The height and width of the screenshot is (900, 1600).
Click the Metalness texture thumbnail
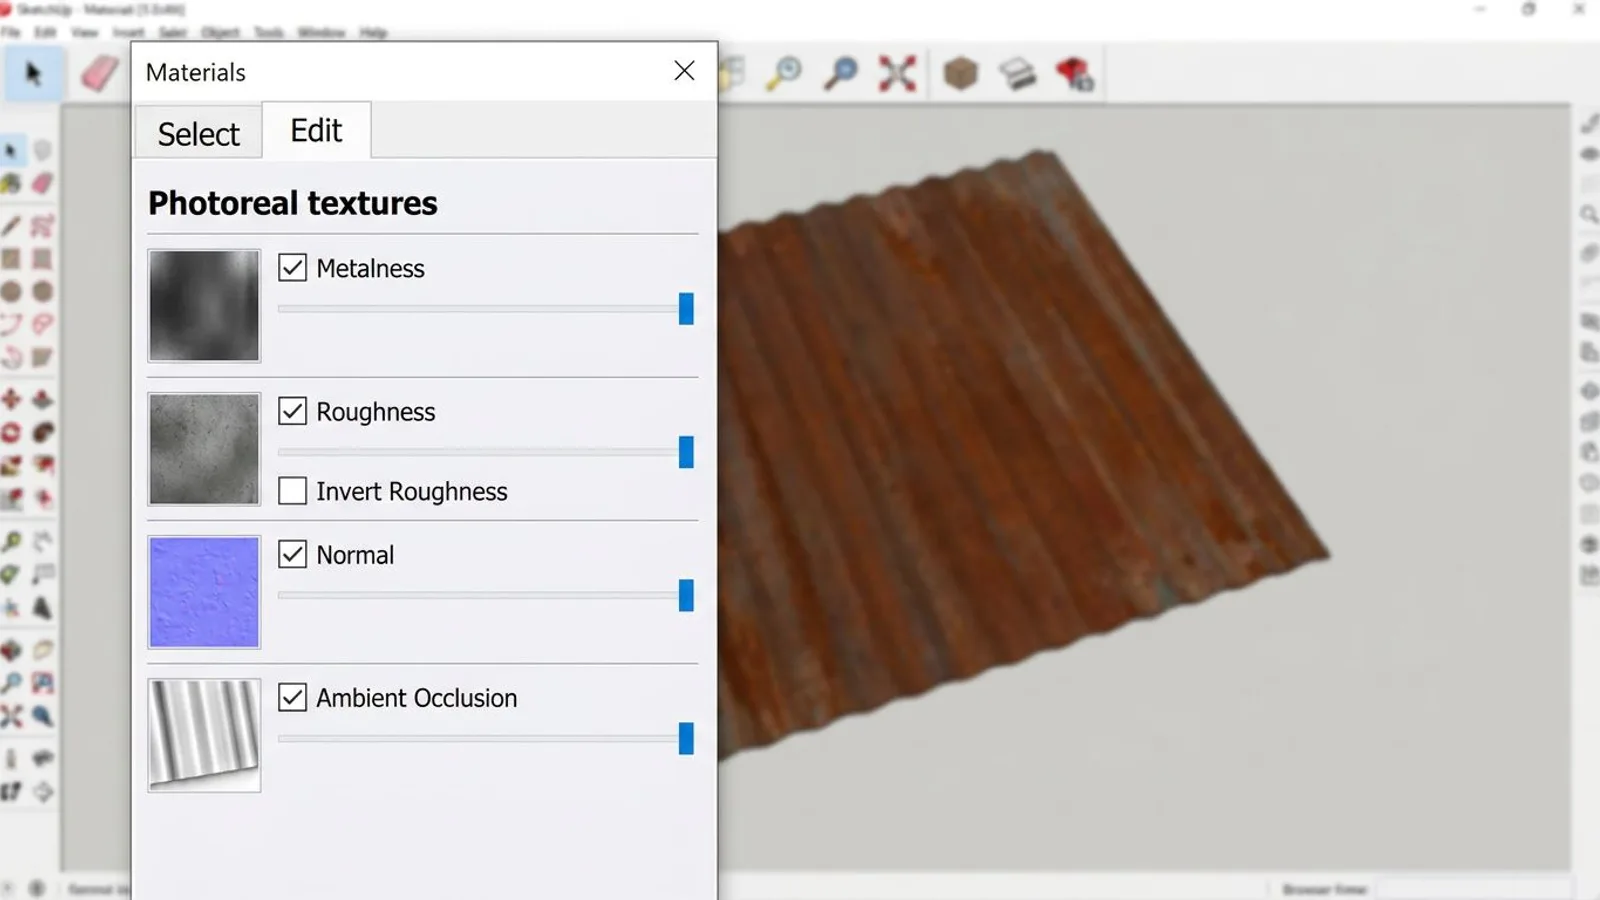tap(204, 305)
